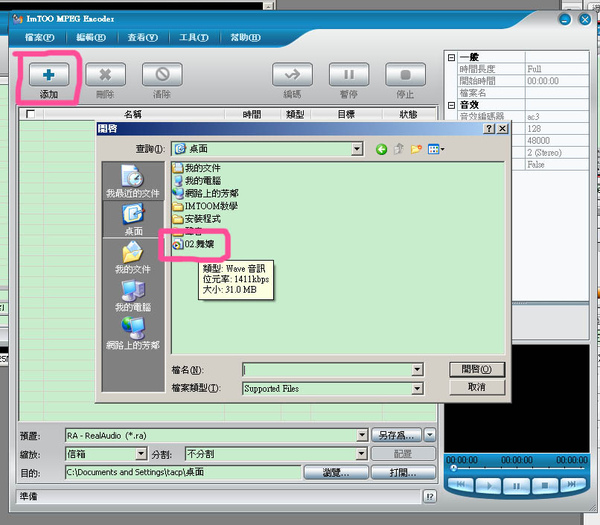This screenshot has width=600, height=525.
Task: Click the 目標 column header
Action: [x=346, y=114]
